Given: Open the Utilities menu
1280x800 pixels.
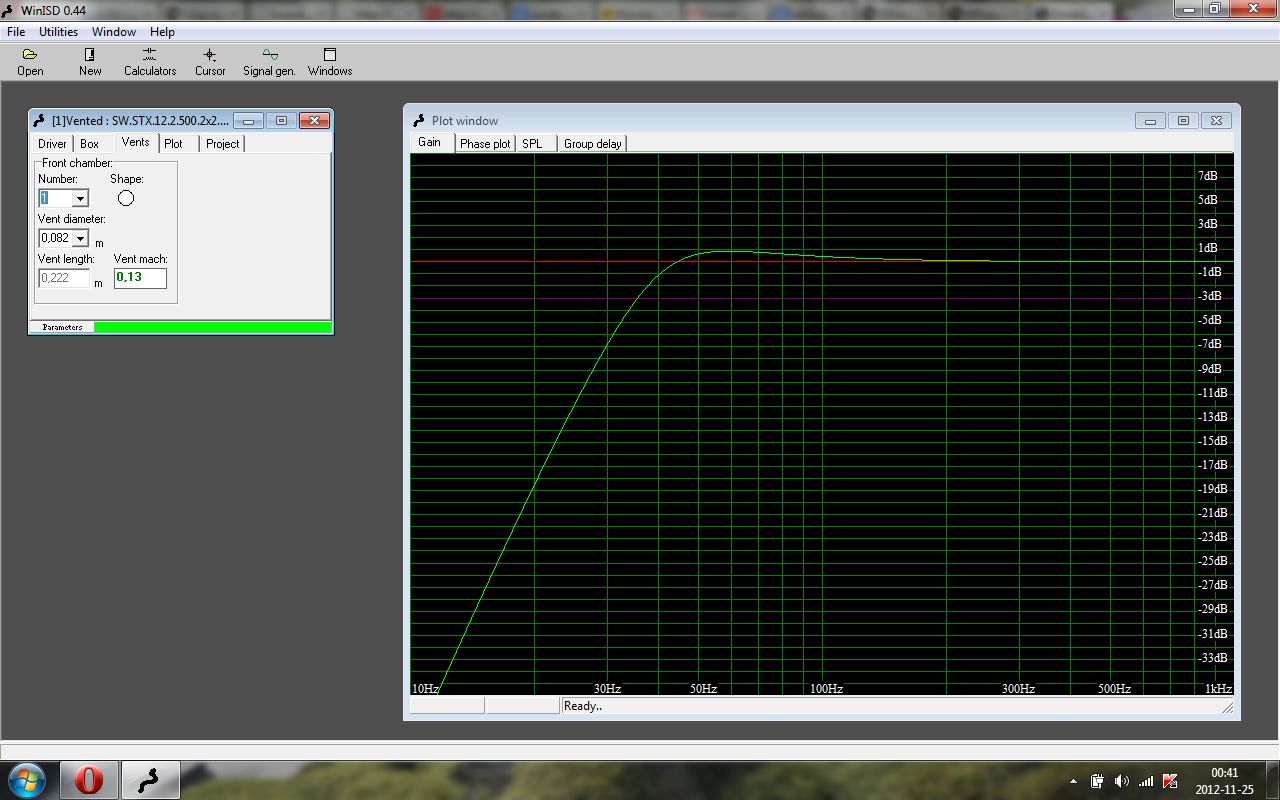Looking at the screenshot, I should point(58,32).
